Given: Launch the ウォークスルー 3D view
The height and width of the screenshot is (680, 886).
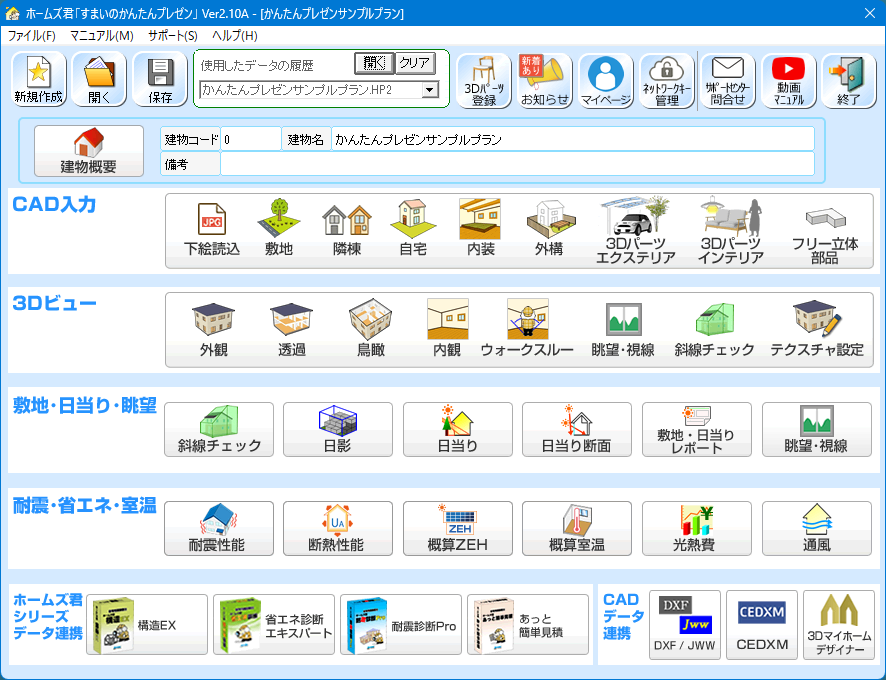Looking at the screenshot, I should point(527,331).
